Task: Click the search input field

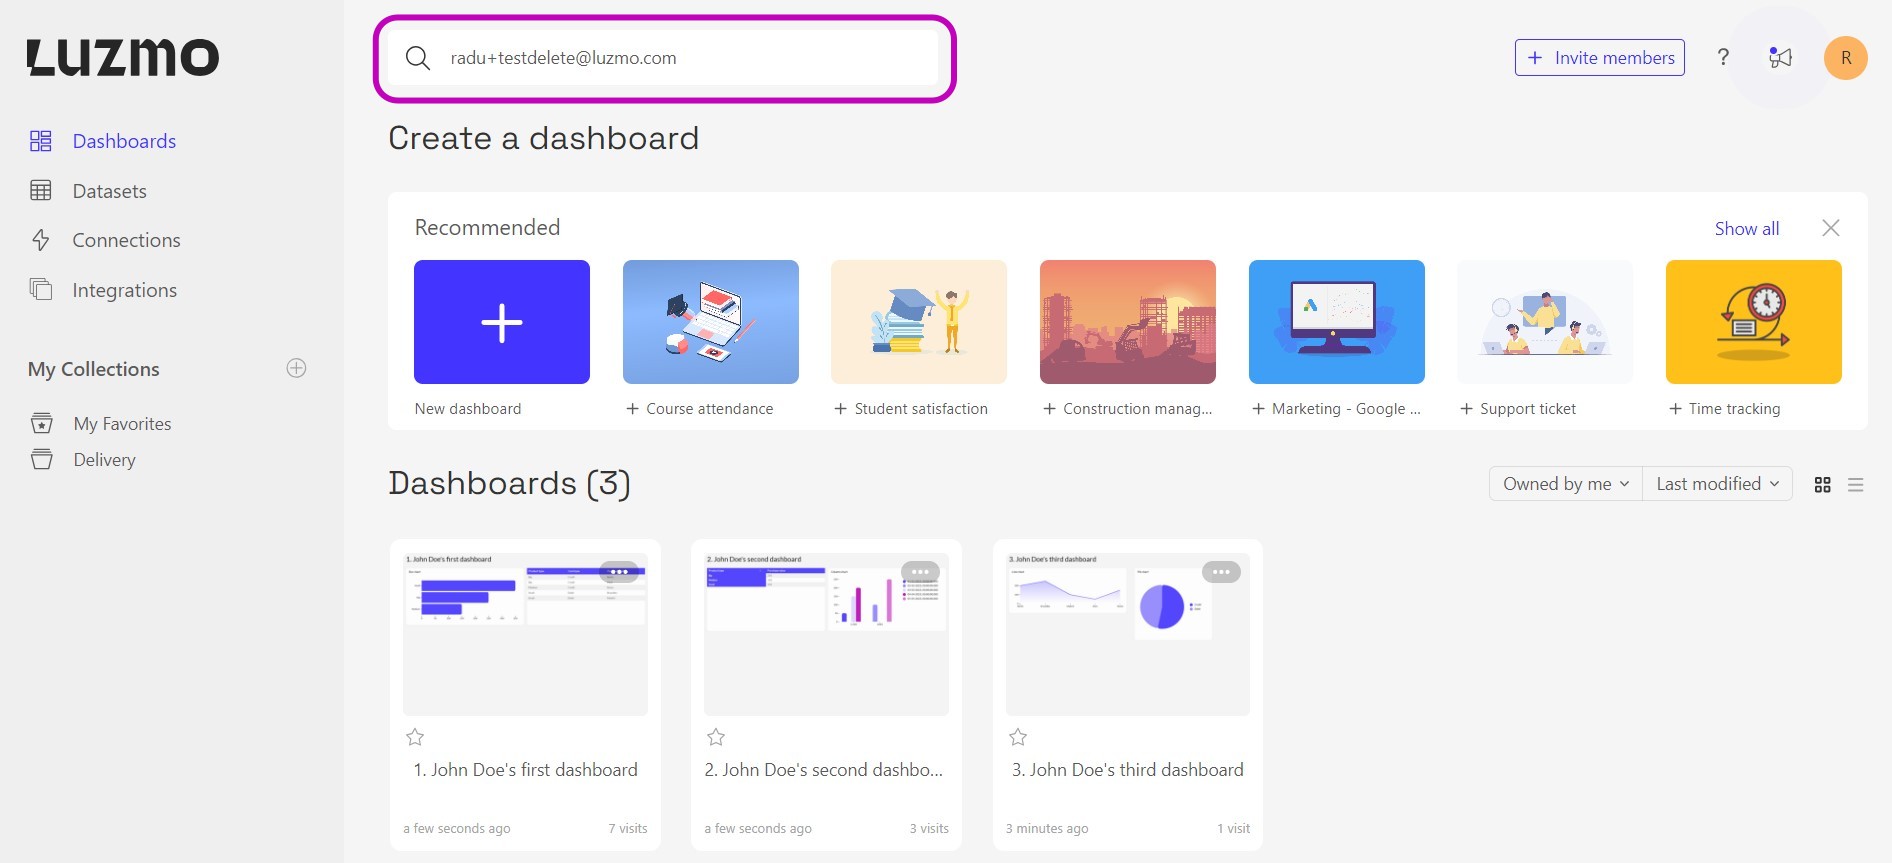Action: 680,58
